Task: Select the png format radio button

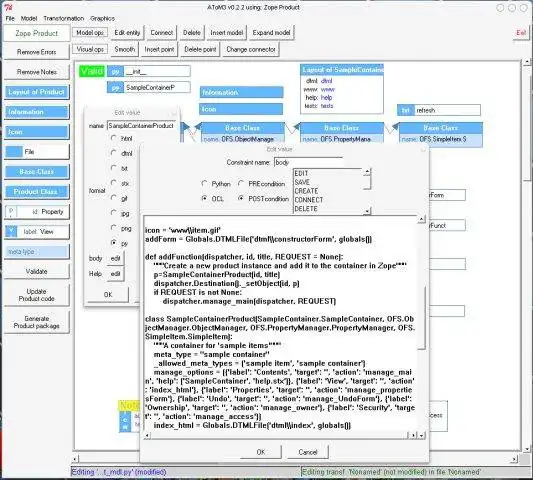Action: pyautogui.click(x=114, y=228)
